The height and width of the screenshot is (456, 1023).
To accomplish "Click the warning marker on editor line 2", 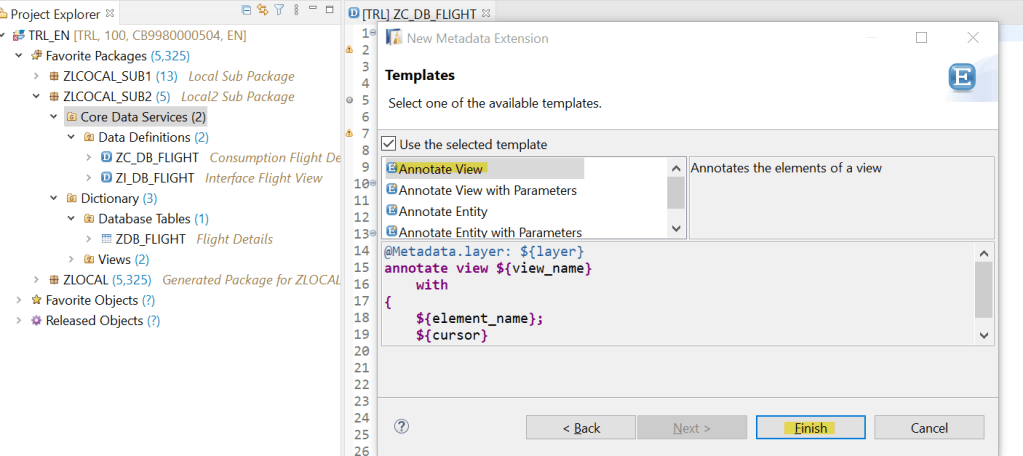I will click(349, 50).
